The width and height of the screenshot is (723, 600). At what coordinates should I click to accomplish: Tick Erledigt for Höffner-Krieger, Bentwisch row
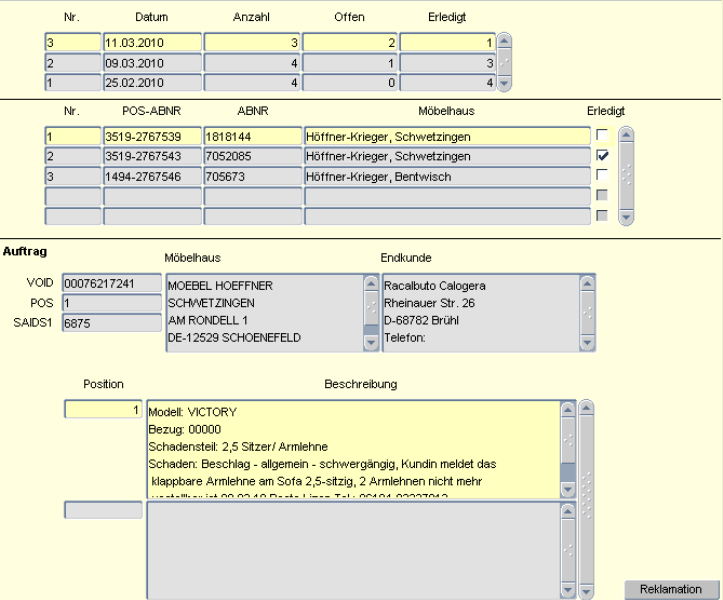(x=601, y=176)
